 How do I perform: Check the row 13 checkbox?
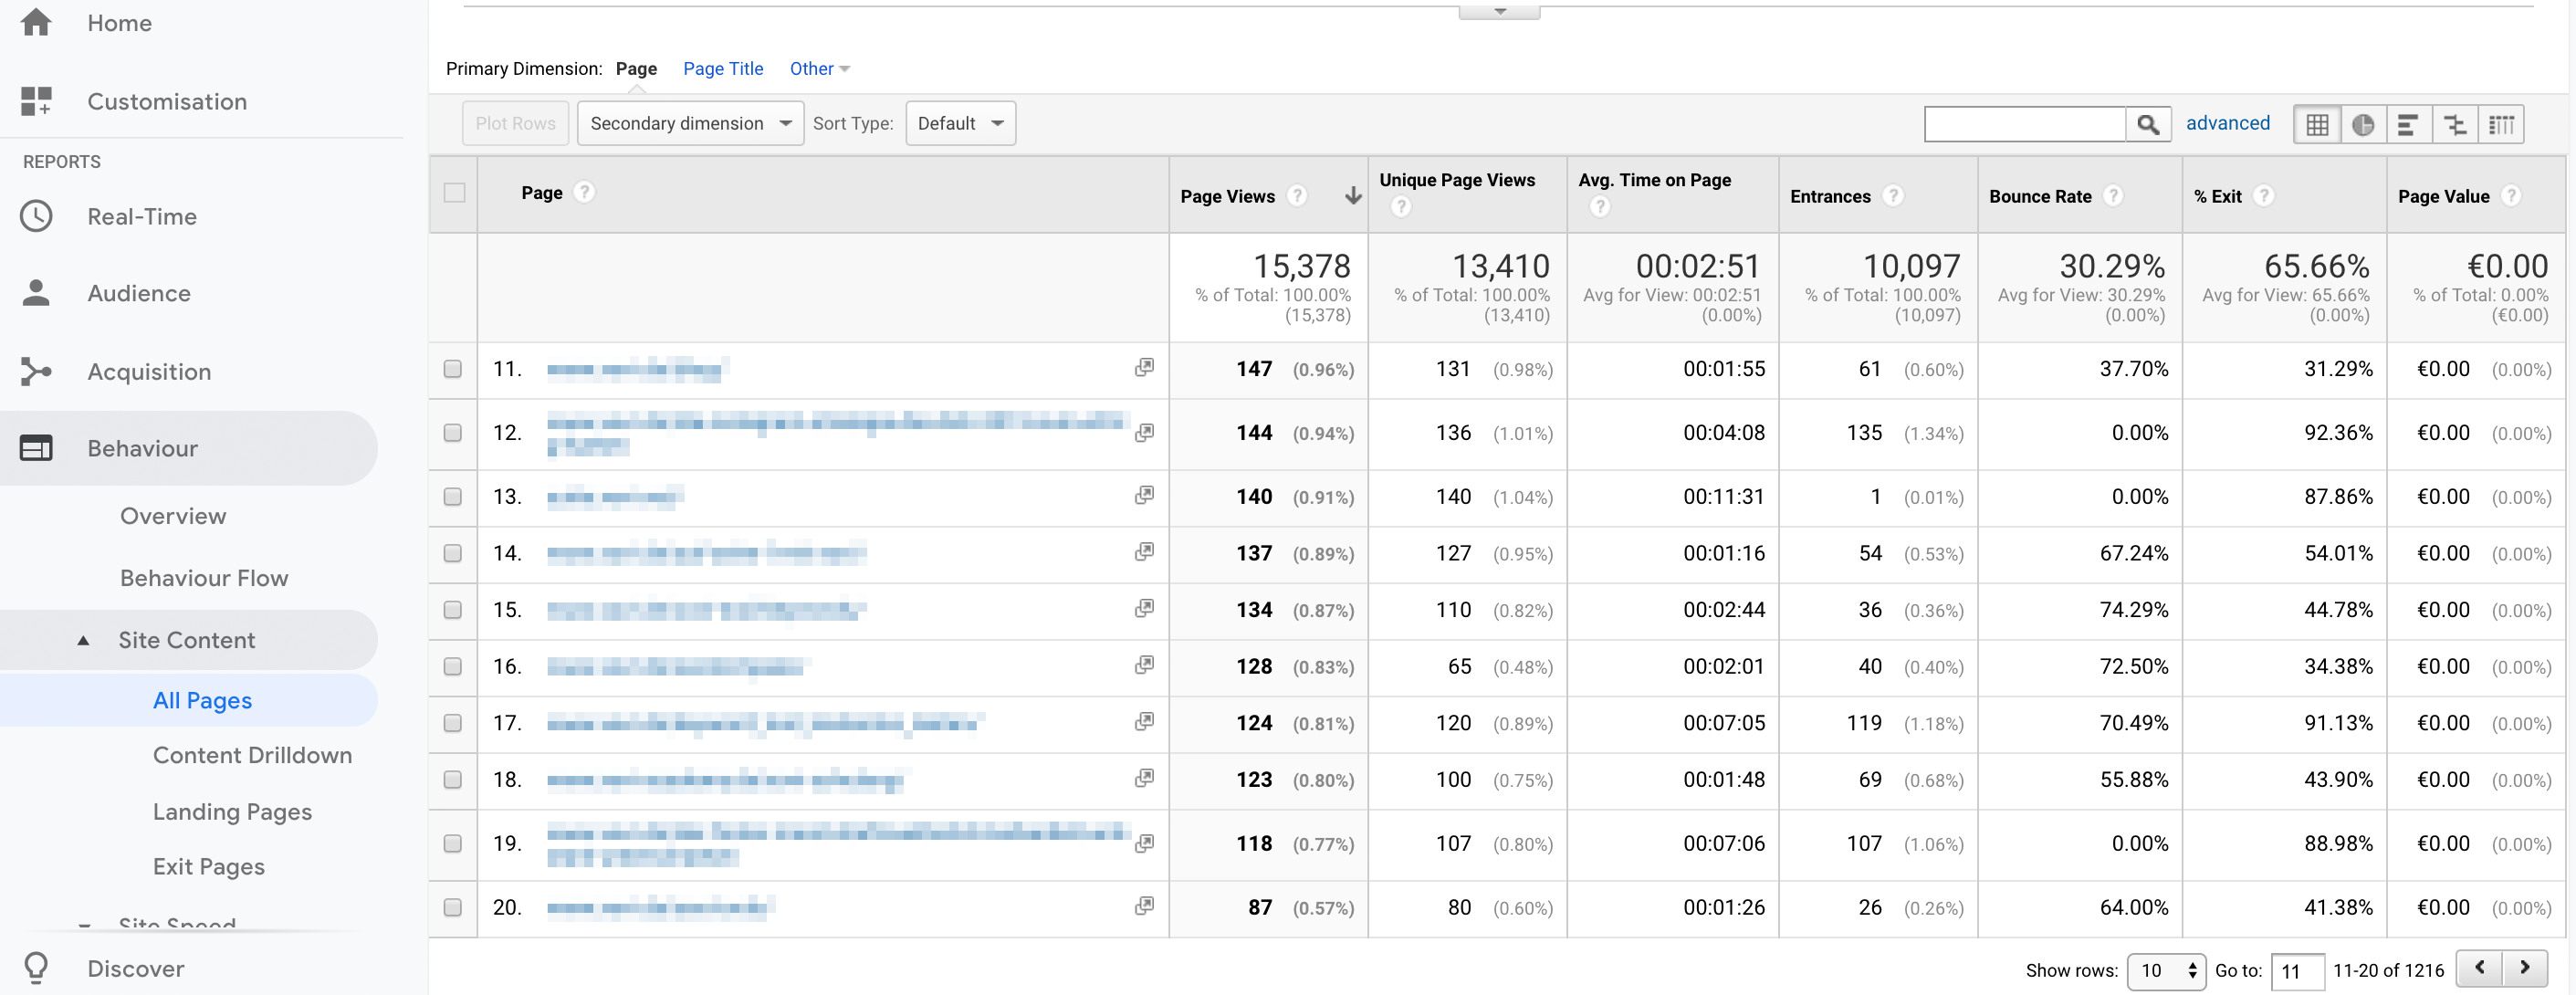(x=453, y=497)
